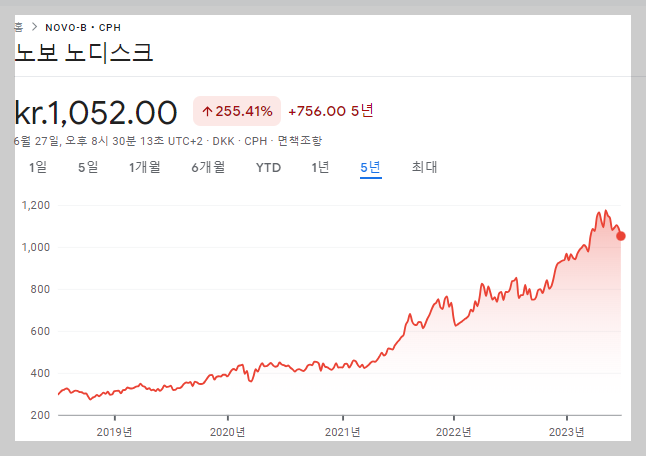Click the 600 y-axis label
Viewport: 646px width, 456px height.
[40, 331]
